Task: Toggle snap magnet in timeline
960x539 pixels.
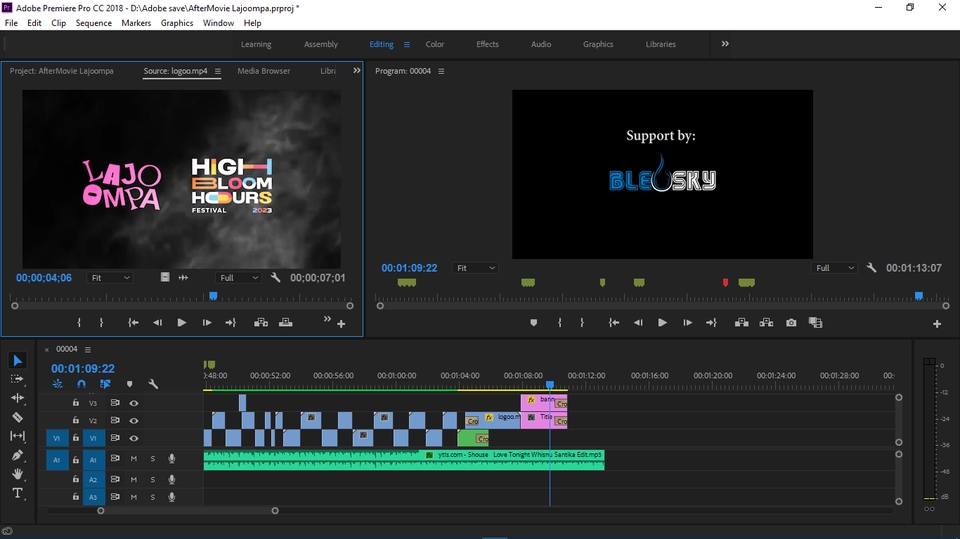Action: coord(82,384)
